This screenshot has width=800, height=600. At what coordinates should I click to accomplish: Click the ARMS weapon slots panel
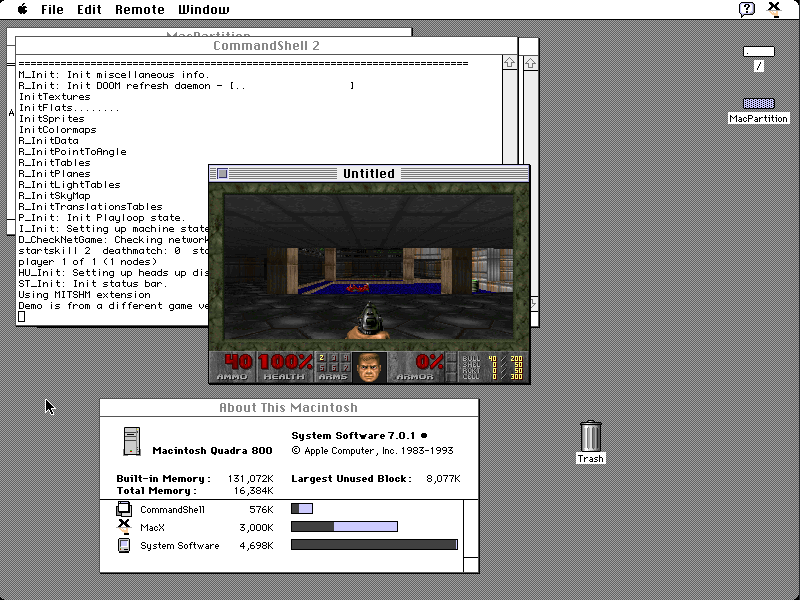(x=333, y=367)
